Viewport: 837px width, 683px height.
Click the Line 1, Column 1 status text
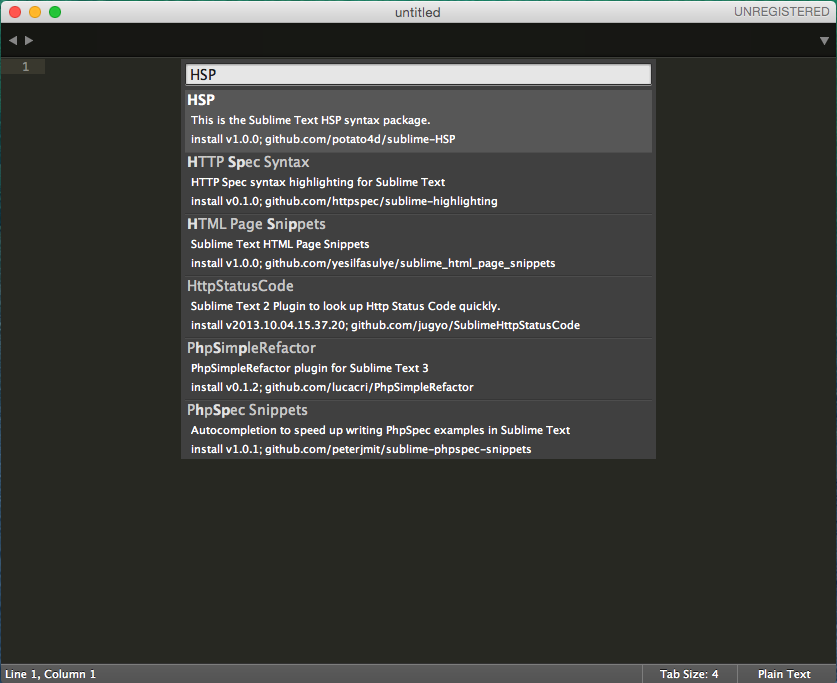point(51,674)
